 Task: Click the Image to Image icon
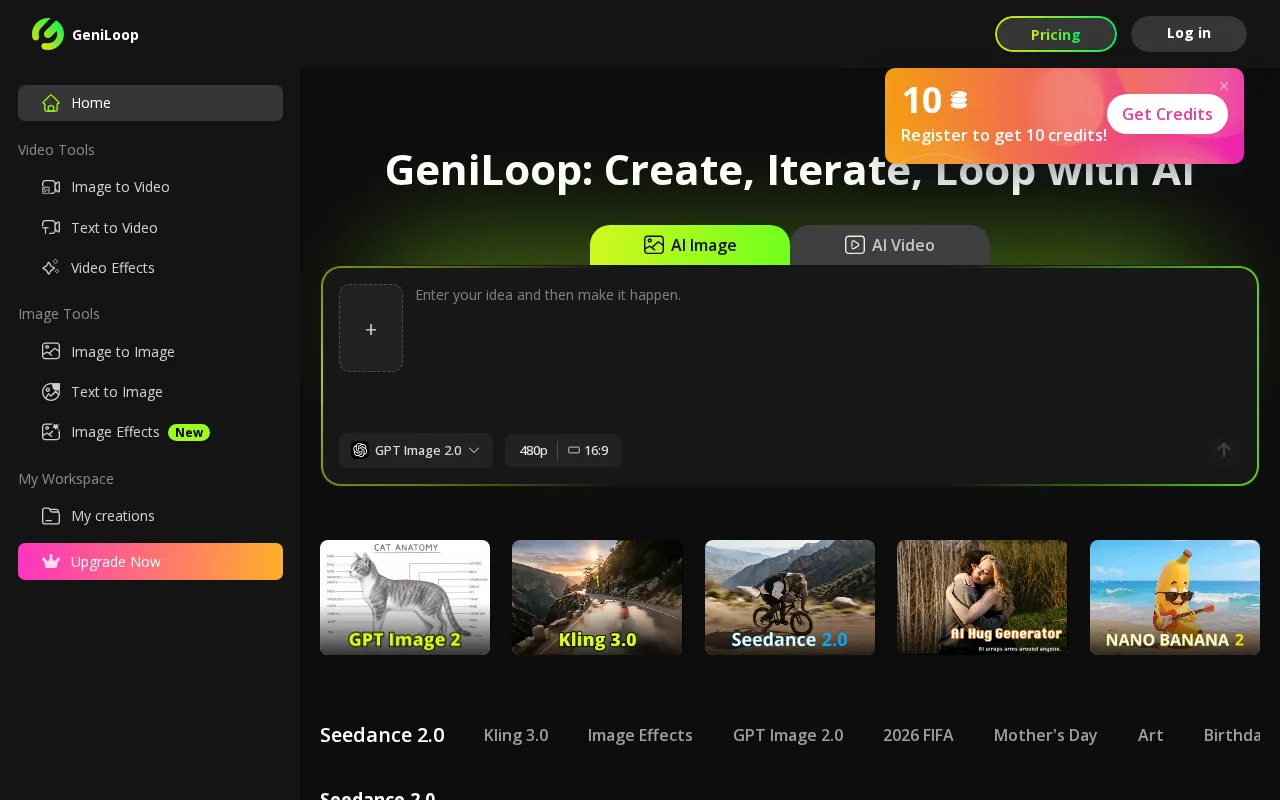click(x=51, y=351)
